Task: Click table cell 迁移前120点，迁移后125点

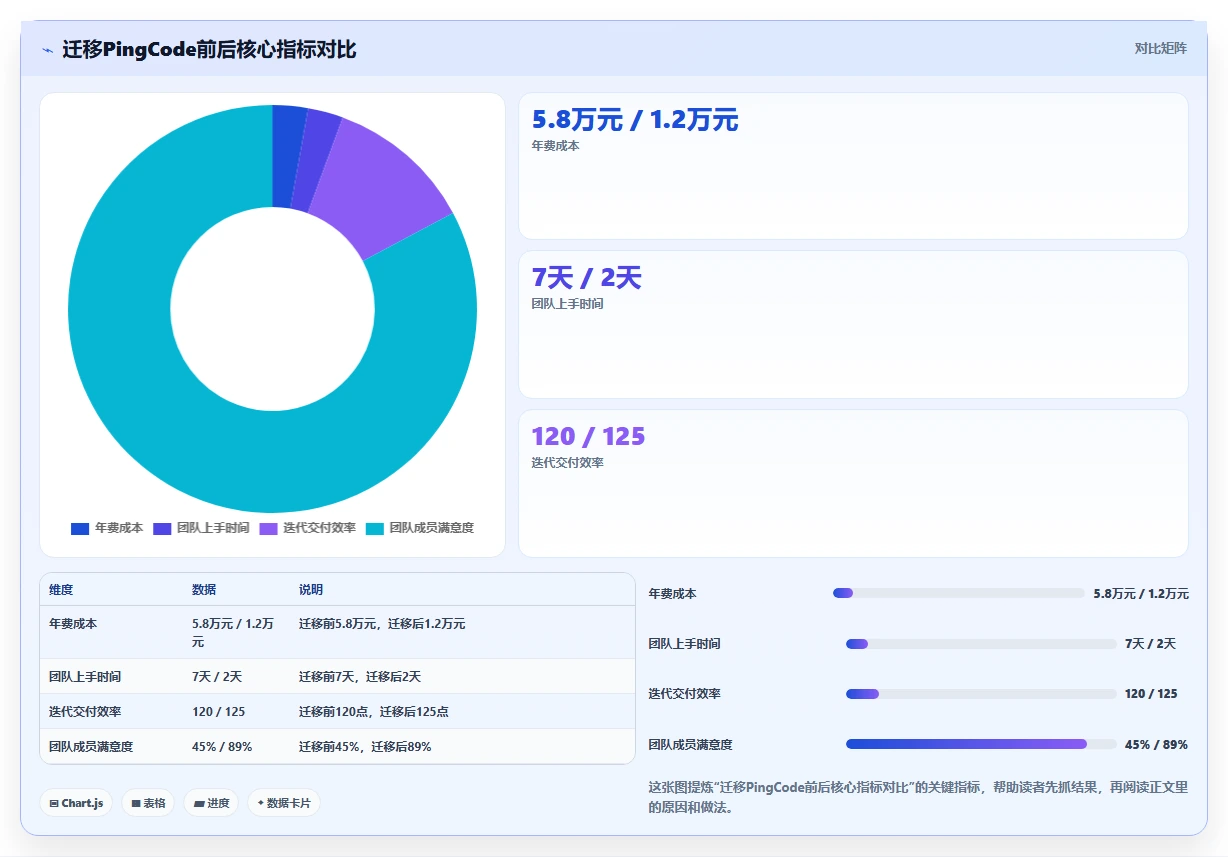Action: 374,712
